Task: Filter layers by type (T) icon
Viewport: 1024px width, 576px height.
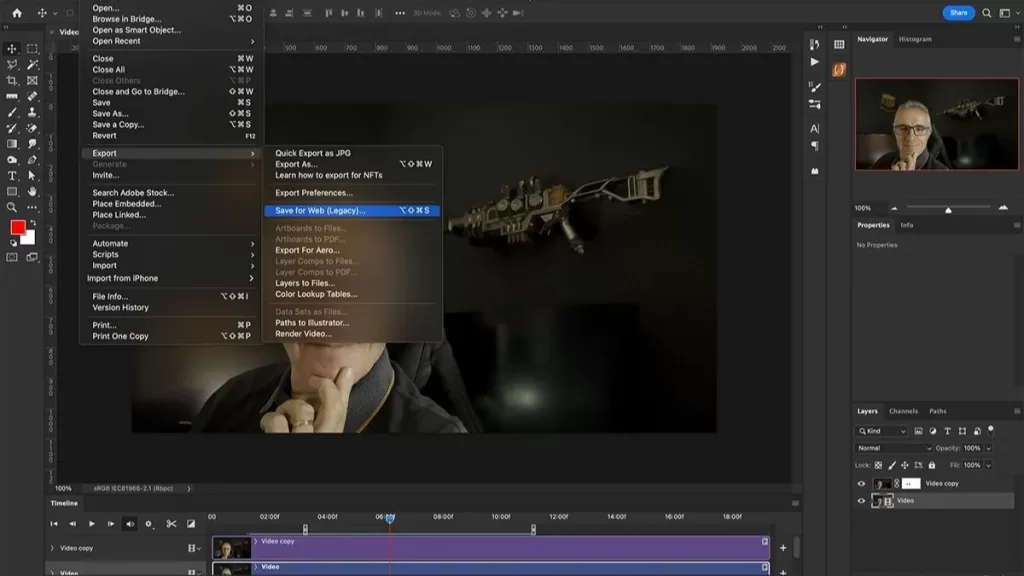Action: [x=948, y=431]
